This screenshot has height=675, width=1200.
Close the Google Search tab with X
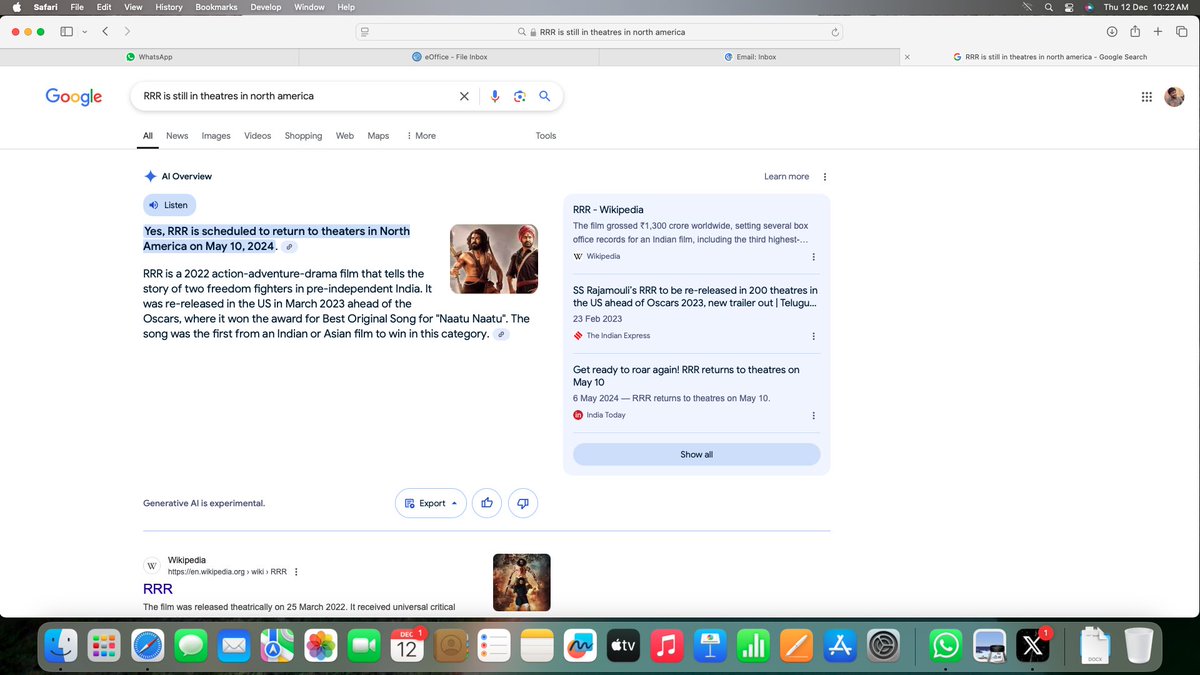(x=907, y=57)
